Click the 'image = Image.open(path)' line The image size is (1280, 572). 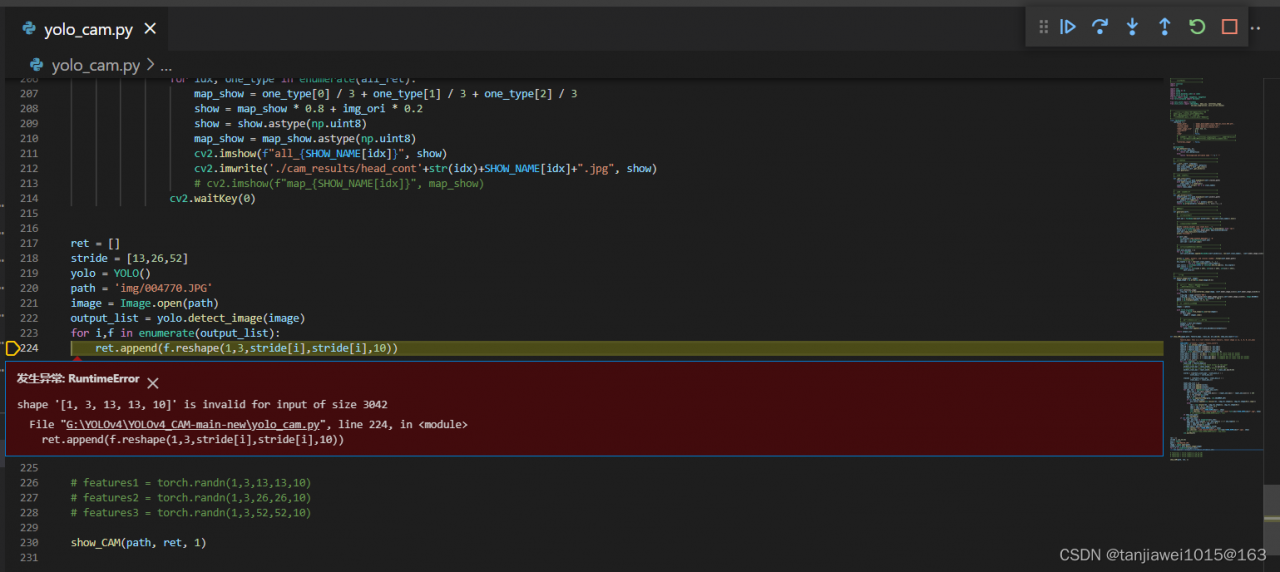point(144,303)
